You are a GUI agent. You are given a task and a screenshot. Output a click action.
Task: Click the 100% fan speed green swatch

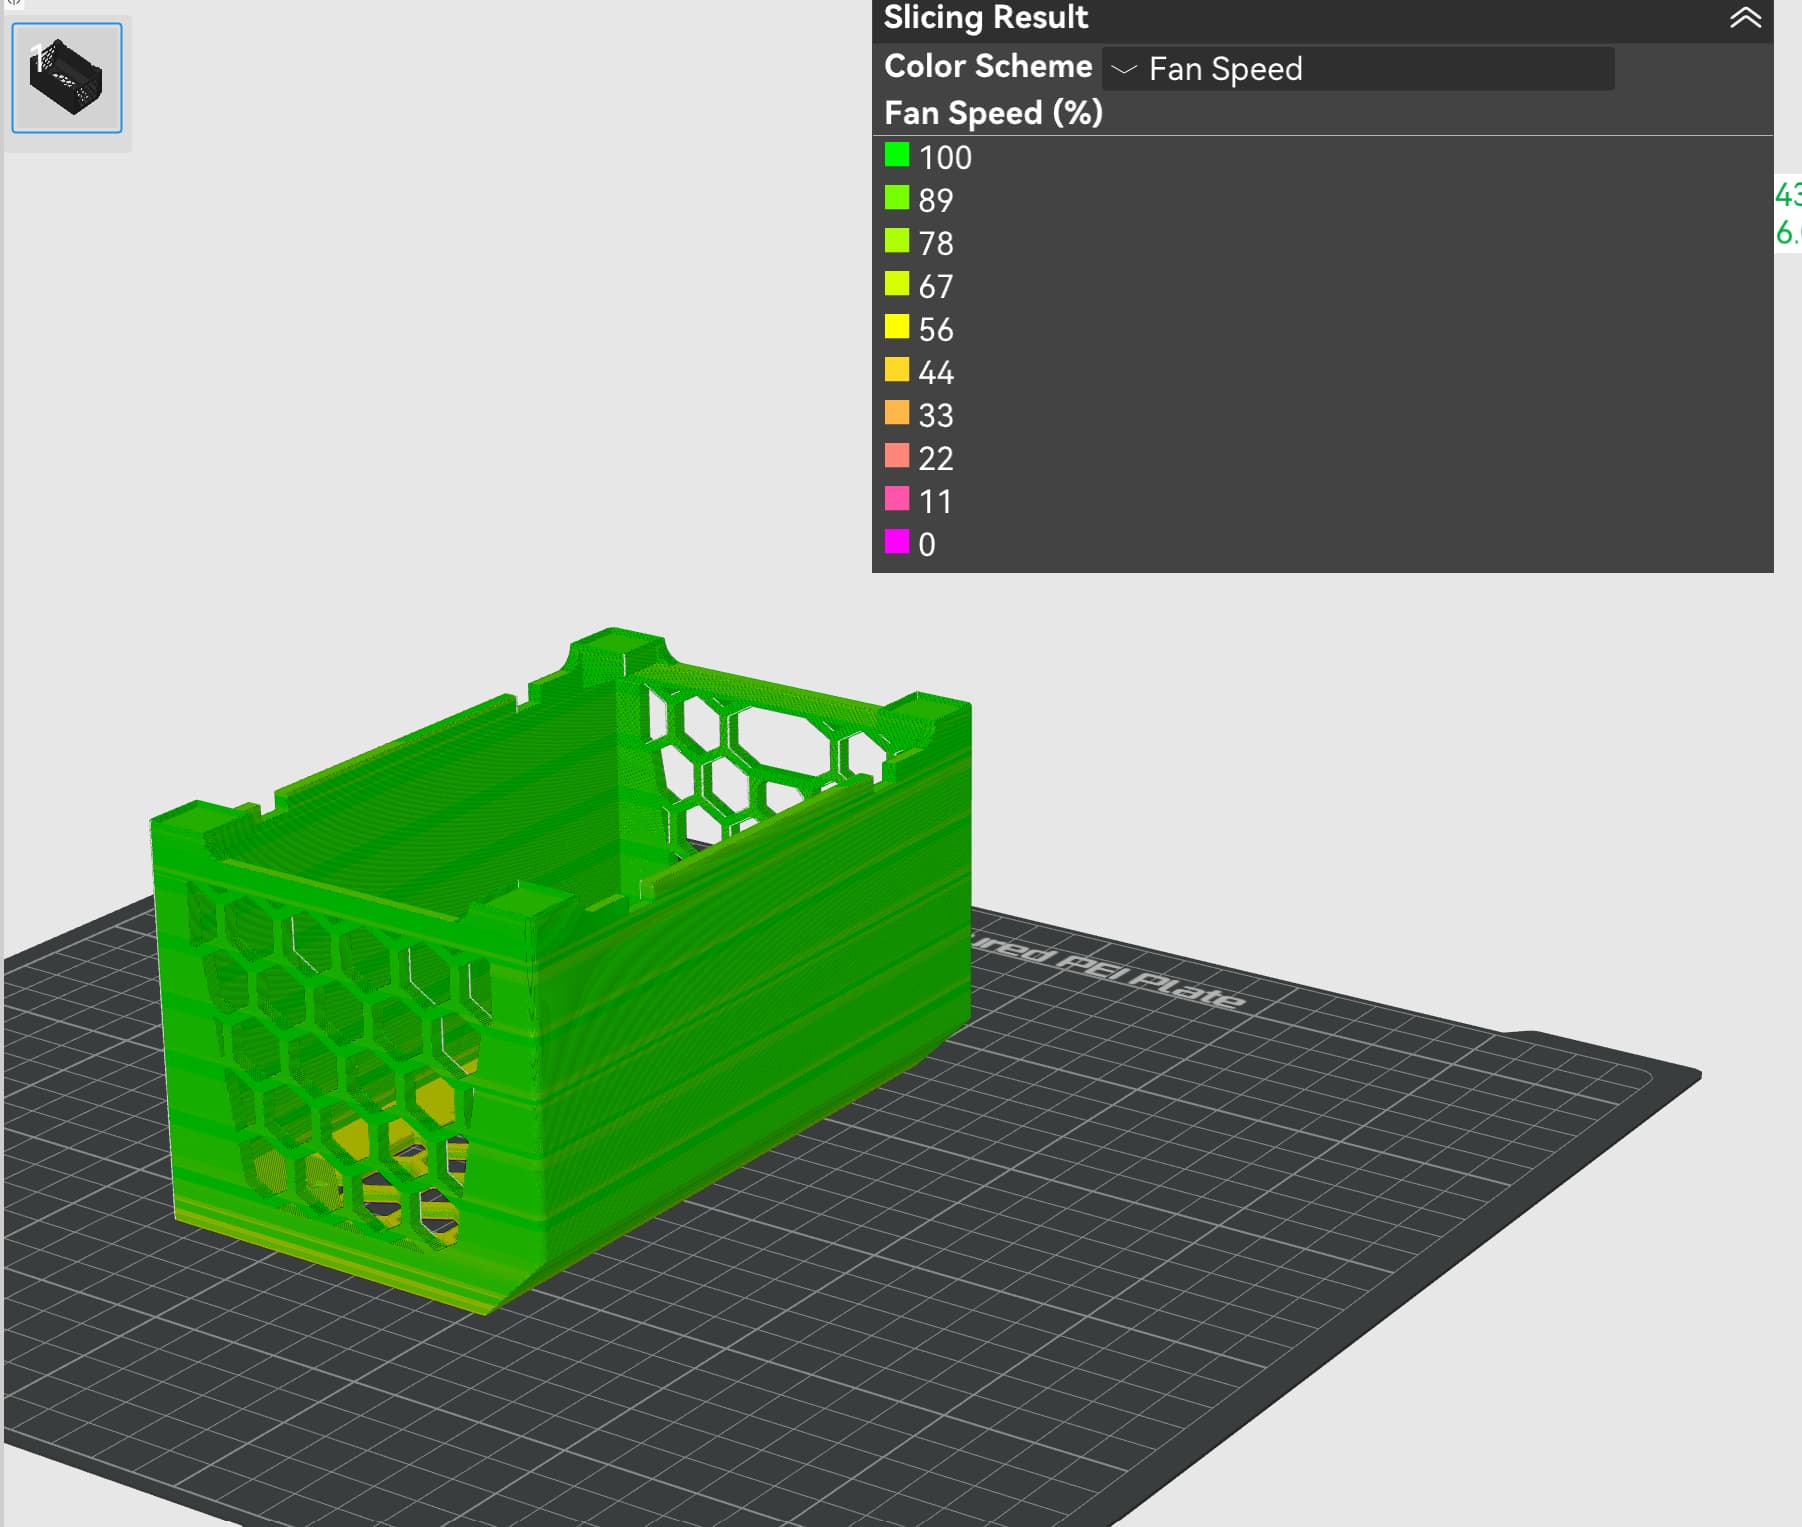(897, 155)
